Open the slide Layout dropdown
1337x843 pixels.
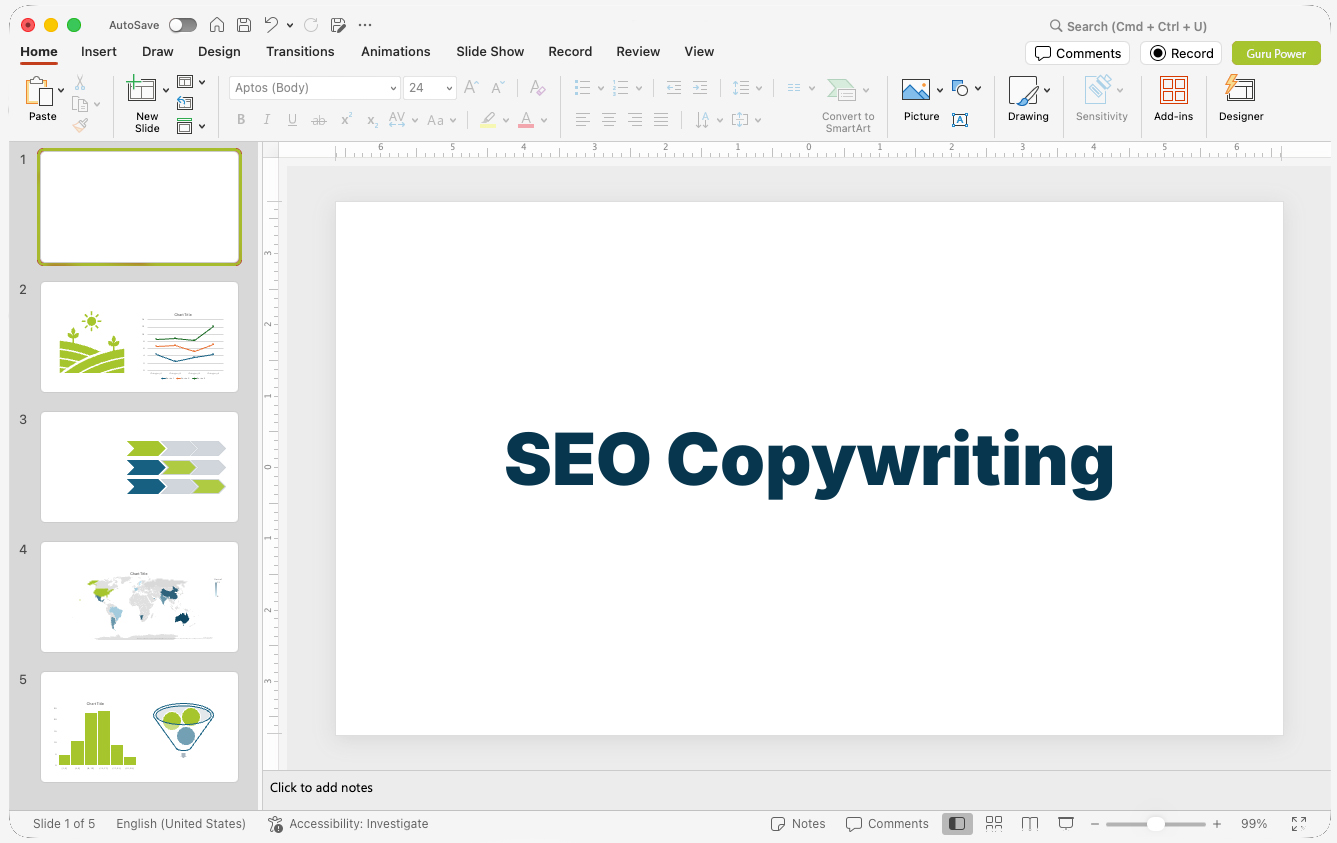191,82
